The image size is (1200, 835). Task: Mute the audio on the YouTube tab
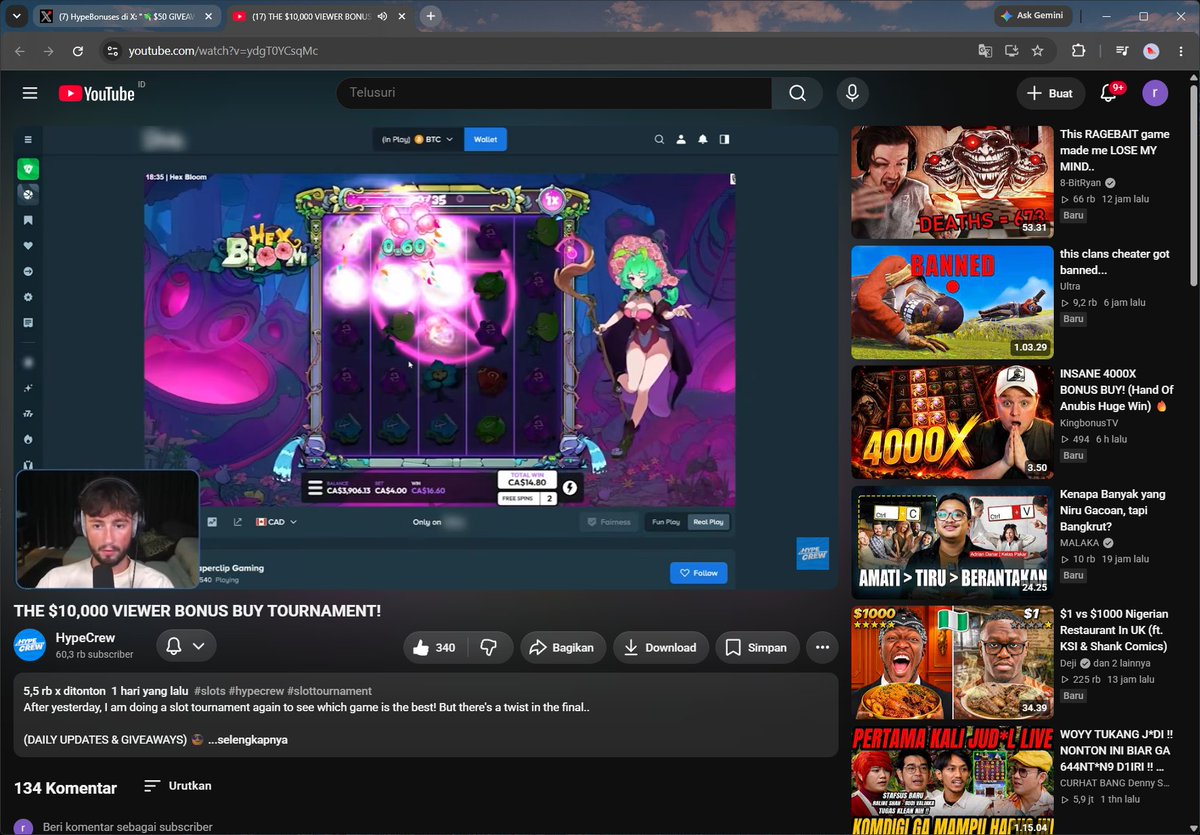382,16
